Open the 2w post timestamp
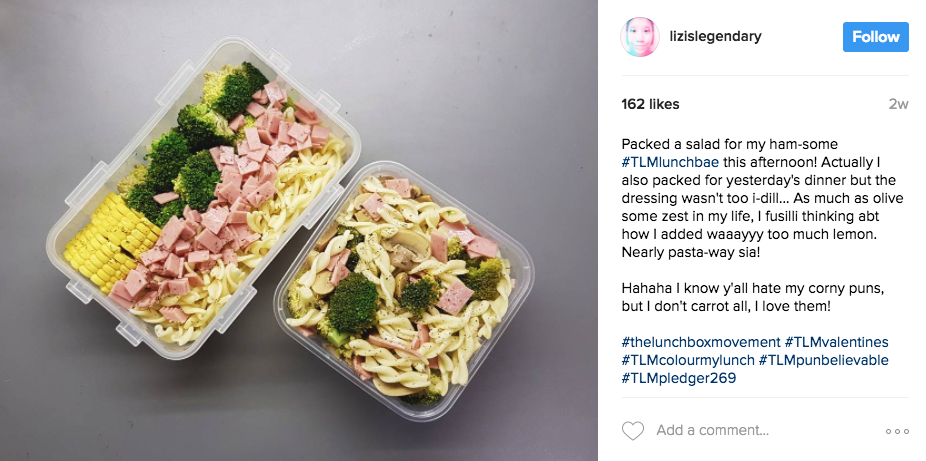The image size is (926, 461). [x=898, y=104]
